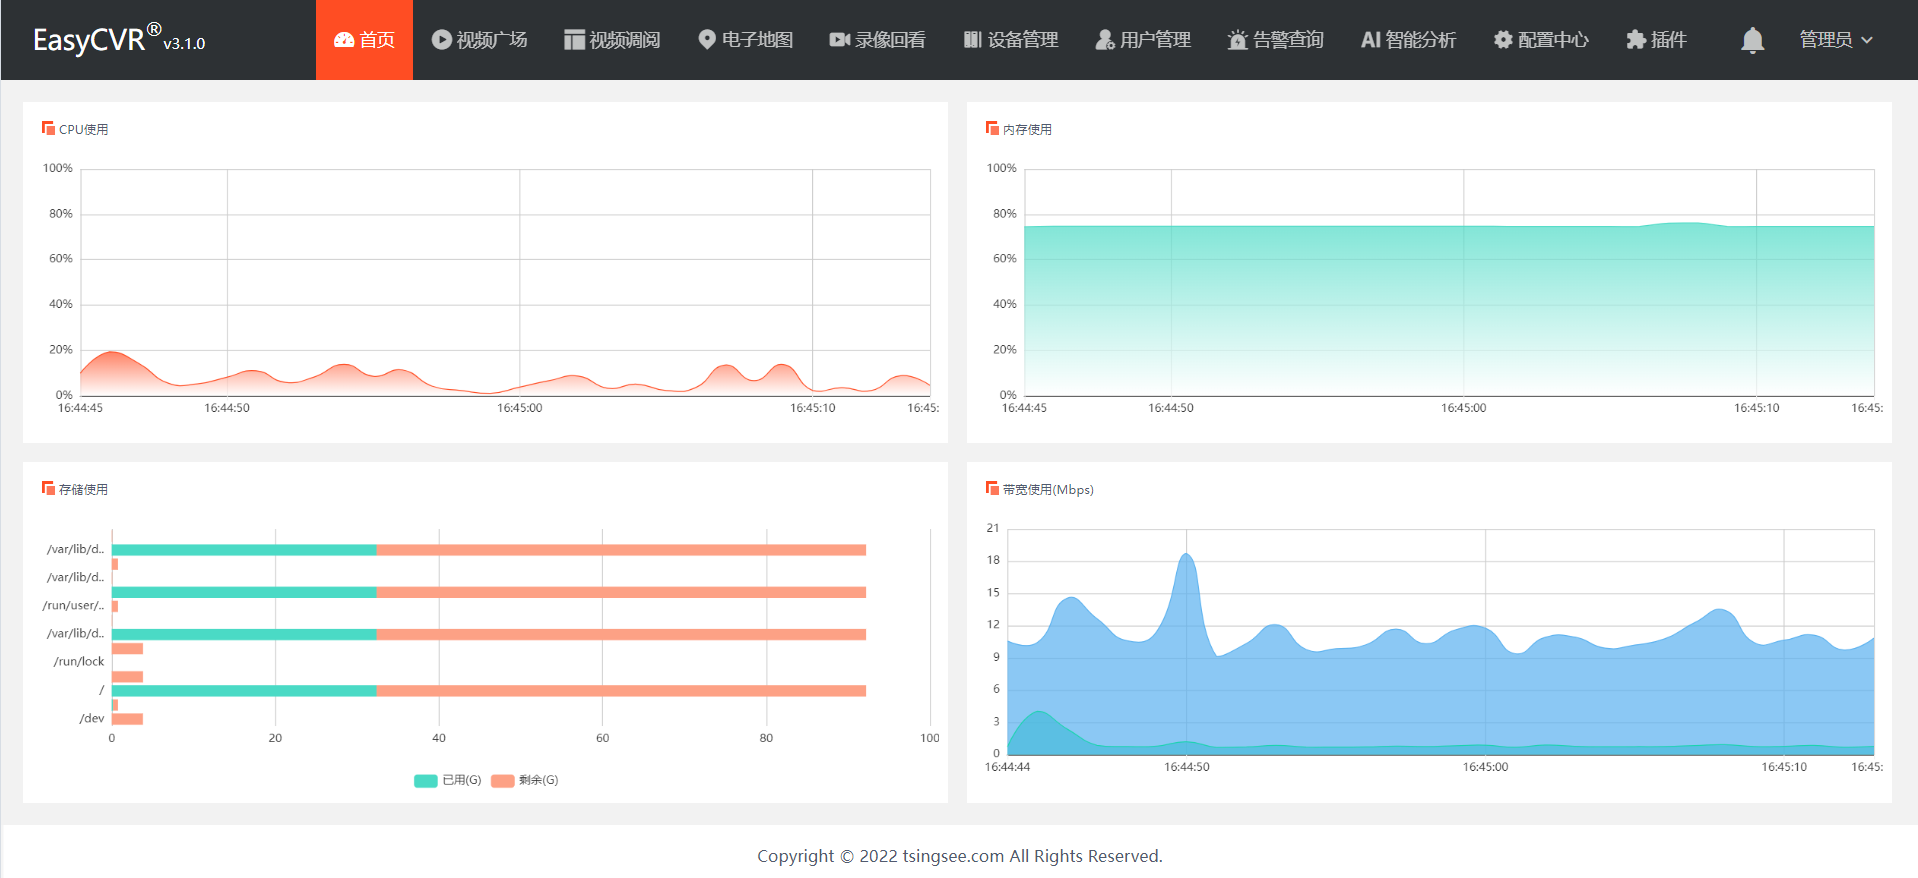The height and width of the screenshot is (878, 1918).
Task: Open the 视频广场 play icon menu
Action: [x=441, y=40]
